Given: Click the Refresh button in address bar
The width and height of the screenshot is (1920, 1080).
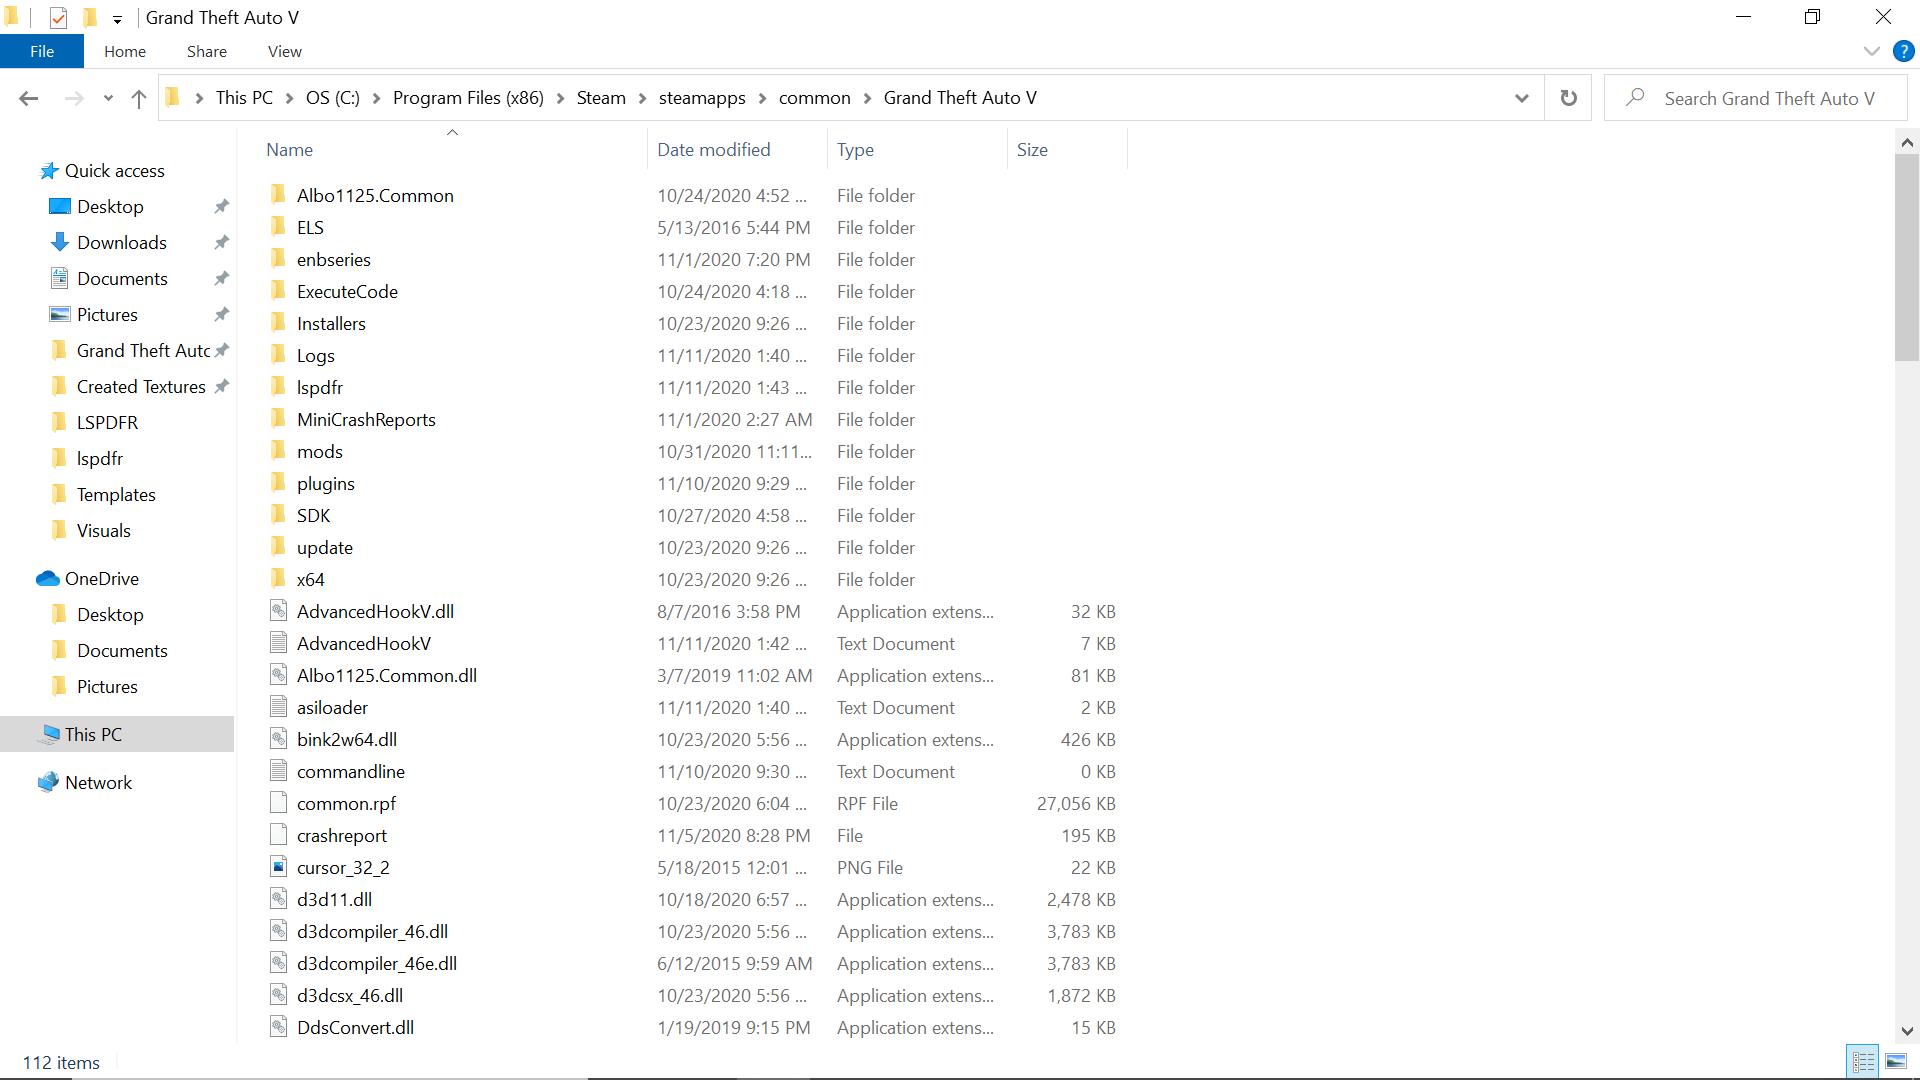Looking at the screenshot, I should [x=1568, y=98].
